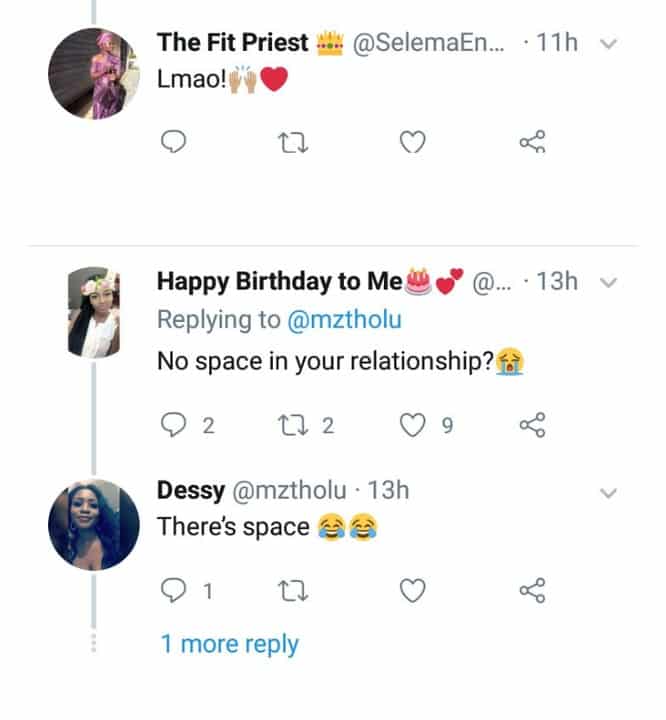This screenshot has height=720, width=666.
Task: Reply to Dessy's 'There's space' tweet
Action: [174, 592]
